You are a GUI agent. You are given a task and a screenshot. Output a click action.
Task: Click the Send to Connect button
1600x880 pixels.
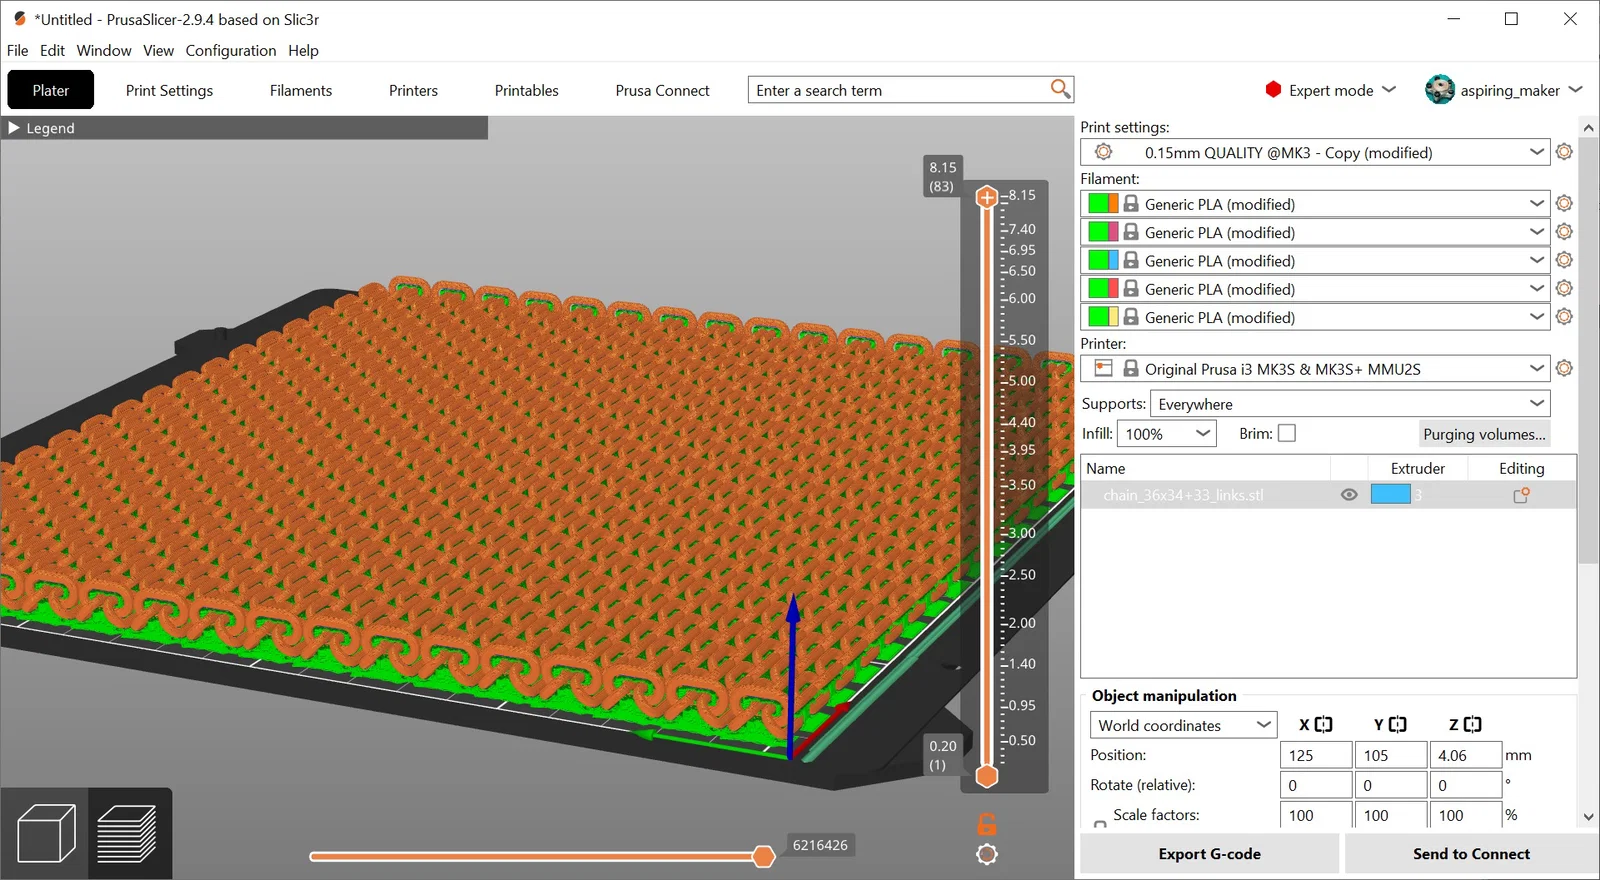pyautogui.click(x=1471, y=854)
